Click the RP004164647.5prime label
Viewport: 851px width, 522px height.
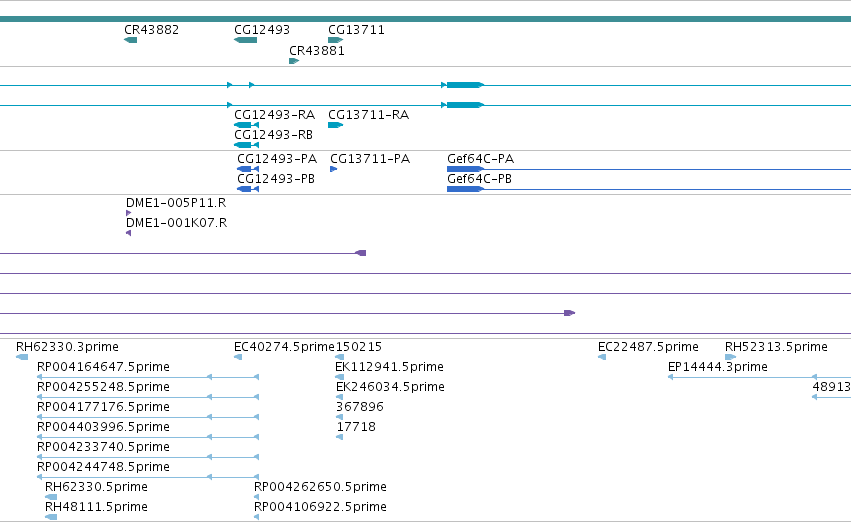[103, 367]
